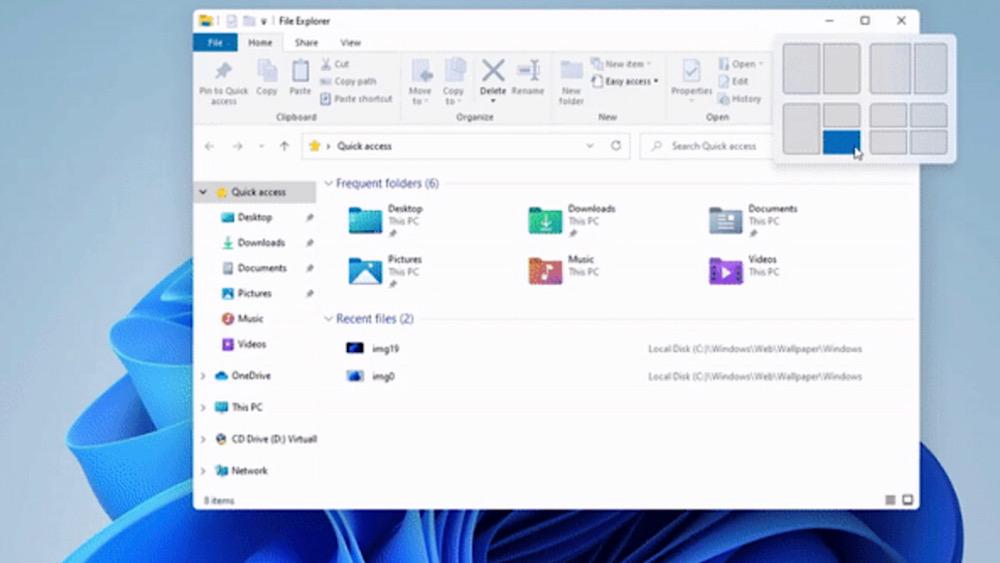Click the Paste shortcut button
Screen dimensions: 1000x563
pos(357,99)
